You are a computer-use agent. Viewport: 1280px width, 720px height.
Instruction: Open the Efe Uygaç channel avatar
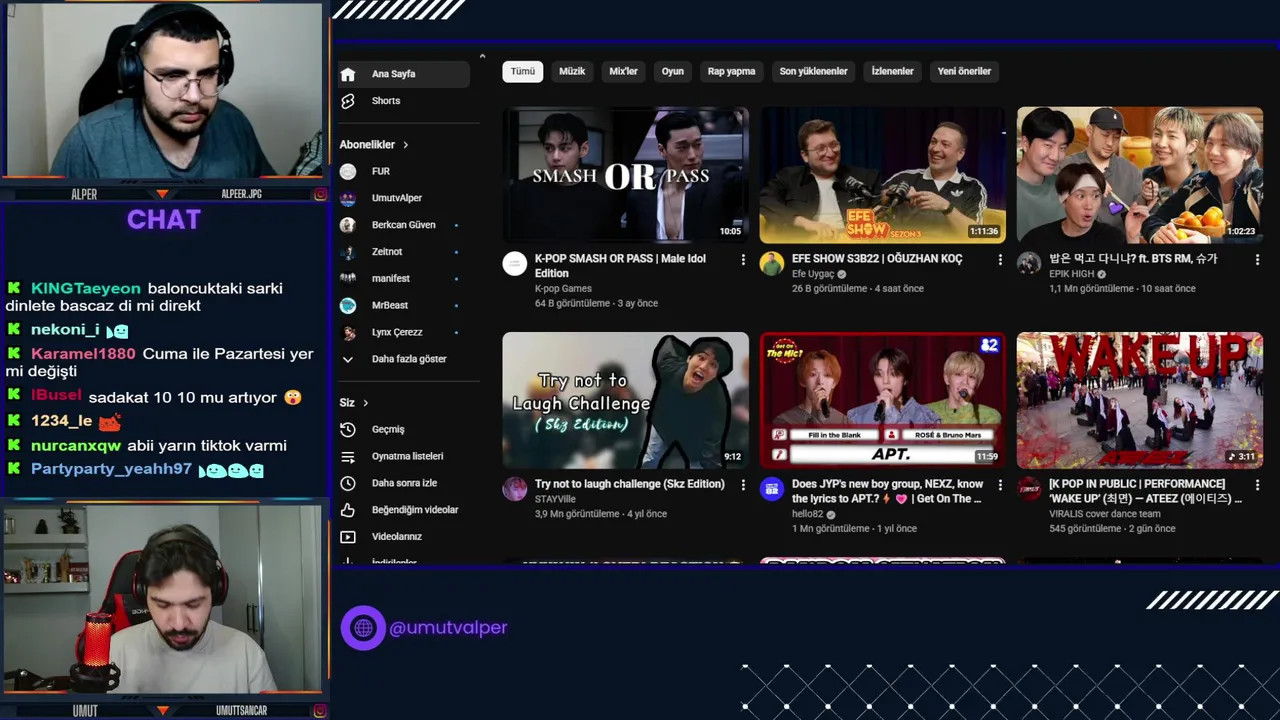tap(771, 264)
